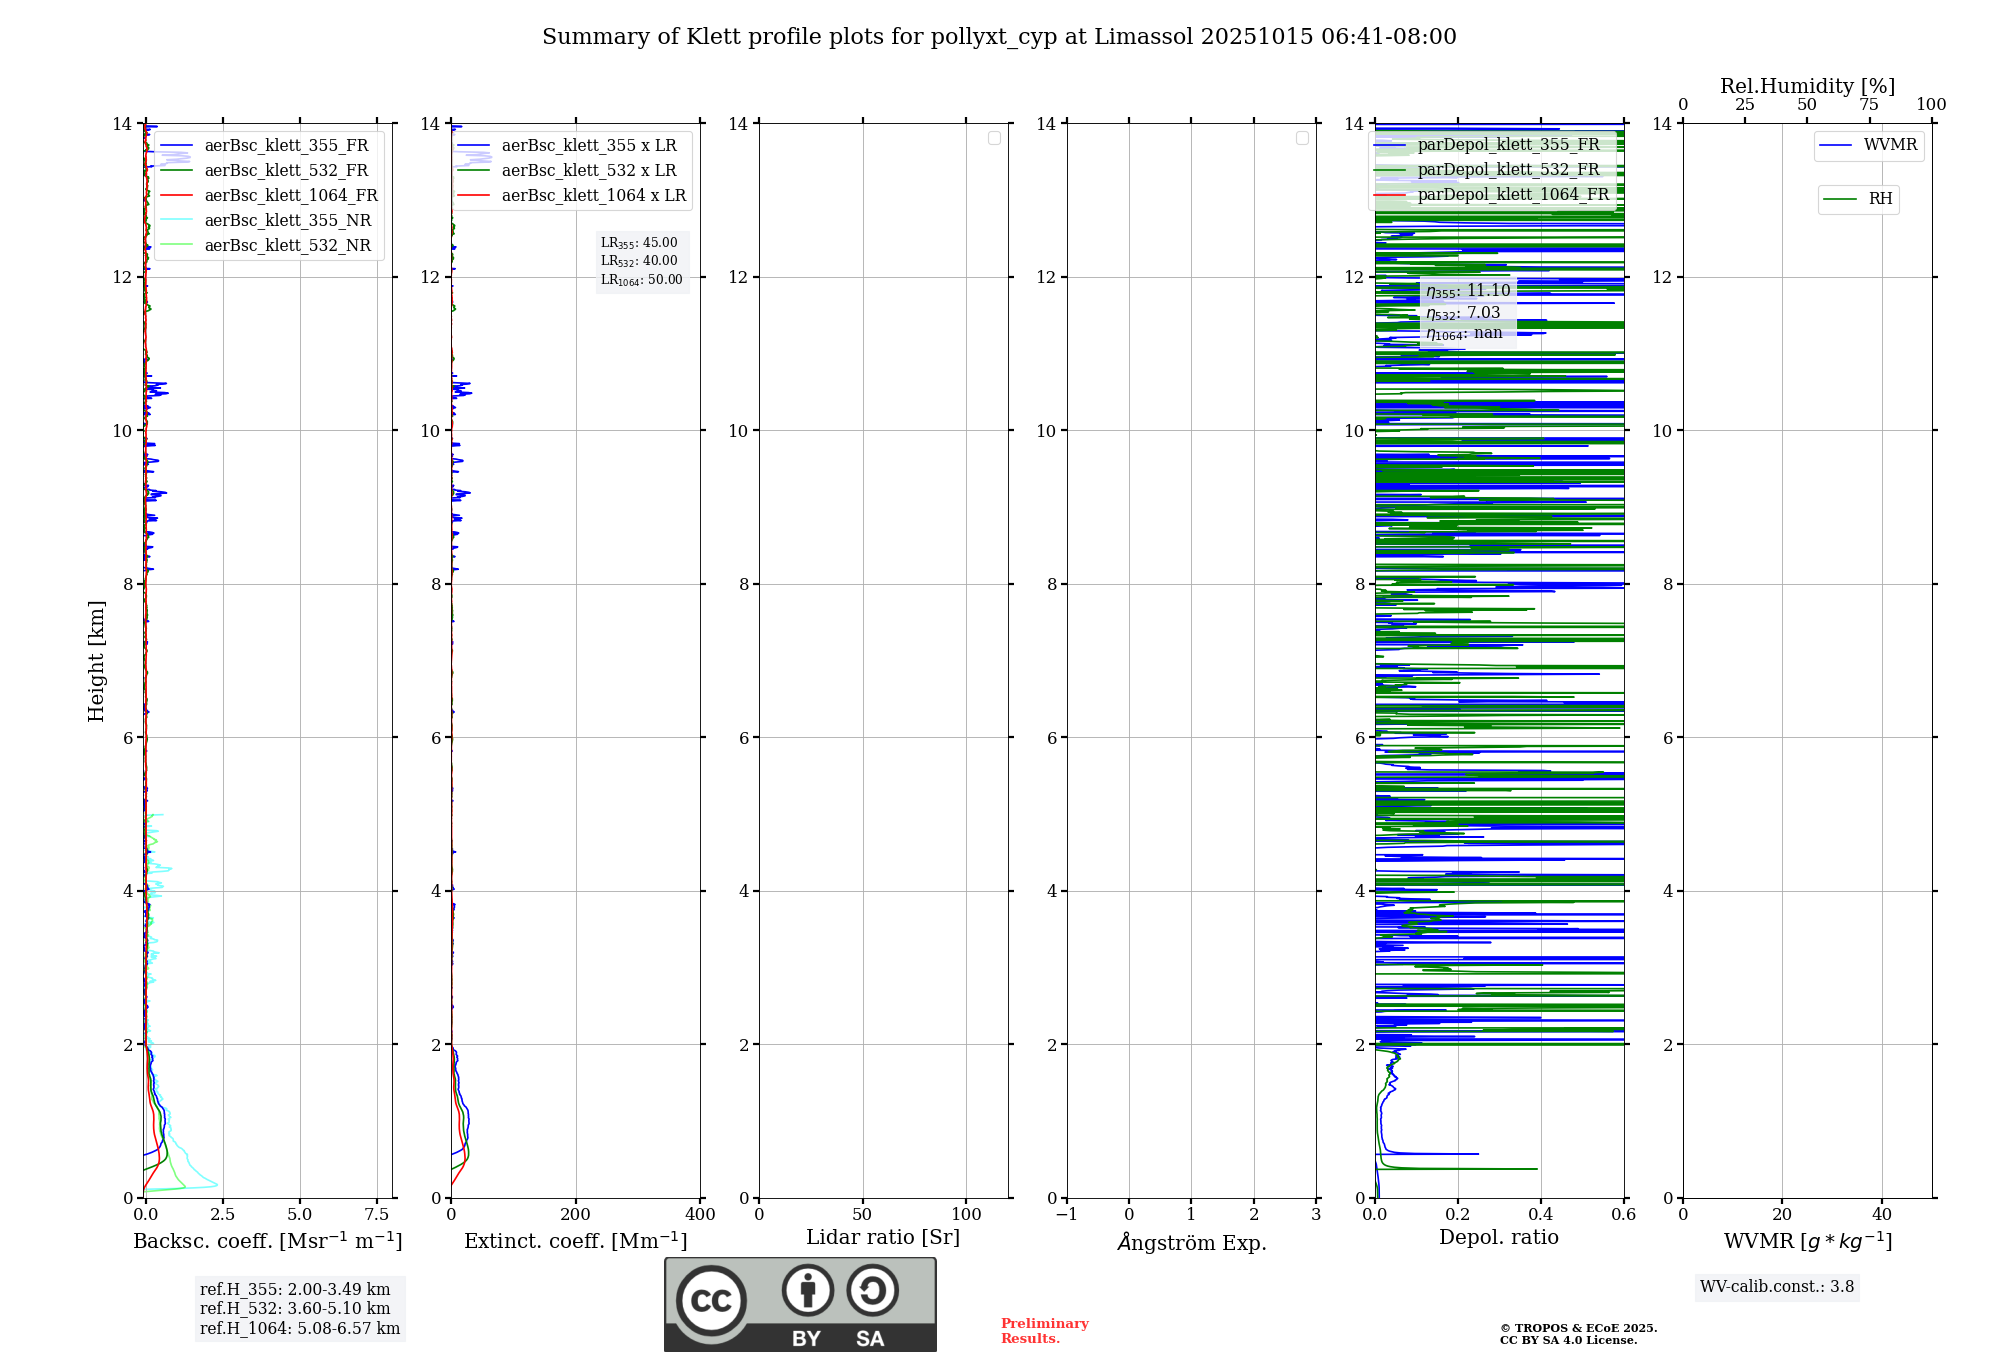Click the LR355 lidar ratio values box

tap(642, 261)
